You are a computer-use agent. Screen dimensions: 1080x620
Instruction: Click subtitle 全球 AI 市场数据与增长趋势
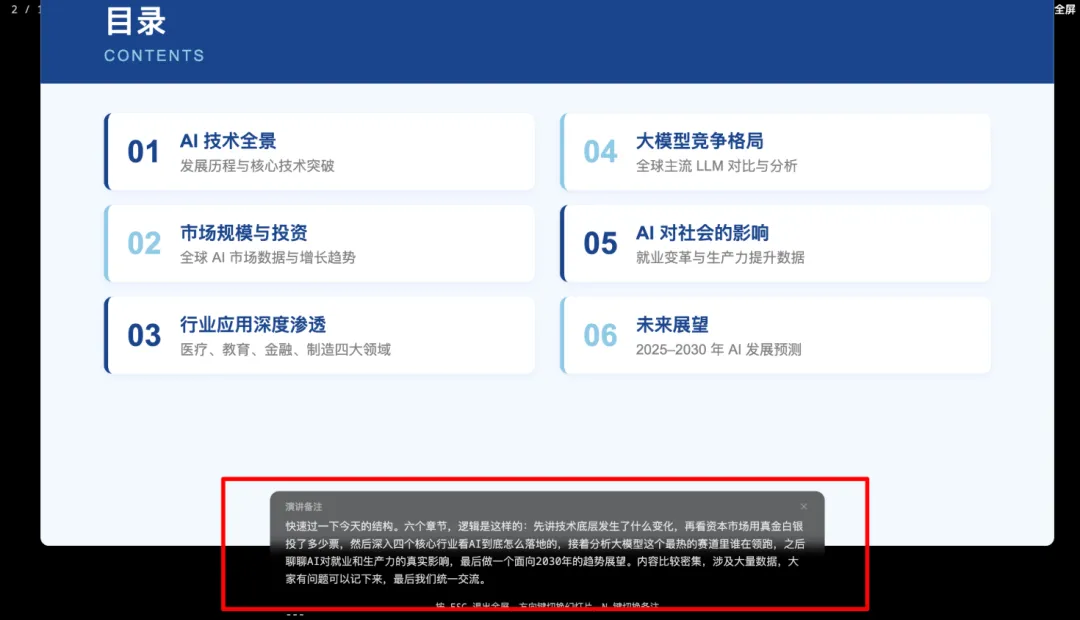[x=268, y=258]
